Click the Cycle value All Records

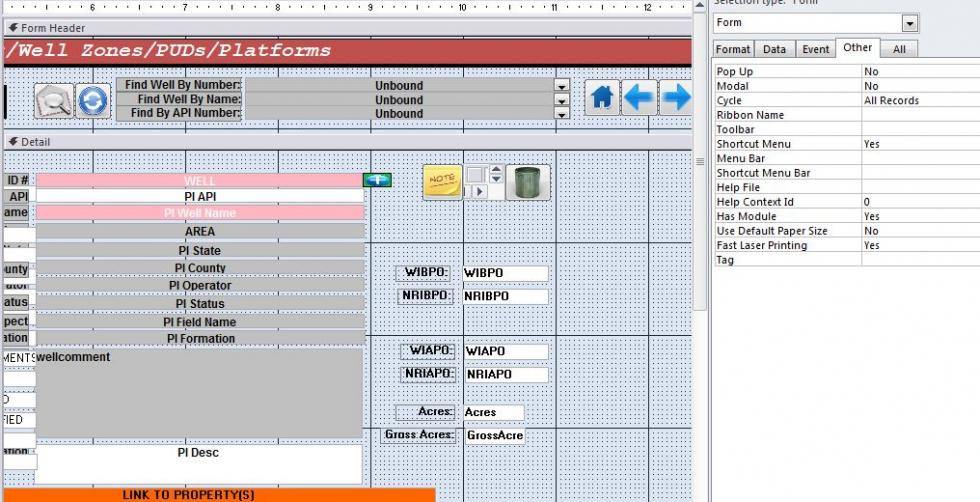pyautogui.click(x=921, y=101)
